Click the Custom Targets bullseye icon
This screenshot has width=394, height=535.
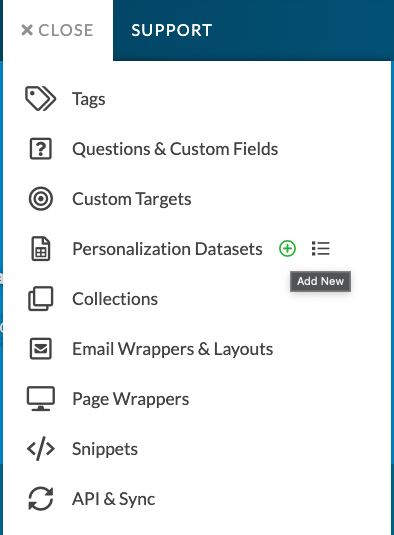pyautogui.click(x=41, y=199)
